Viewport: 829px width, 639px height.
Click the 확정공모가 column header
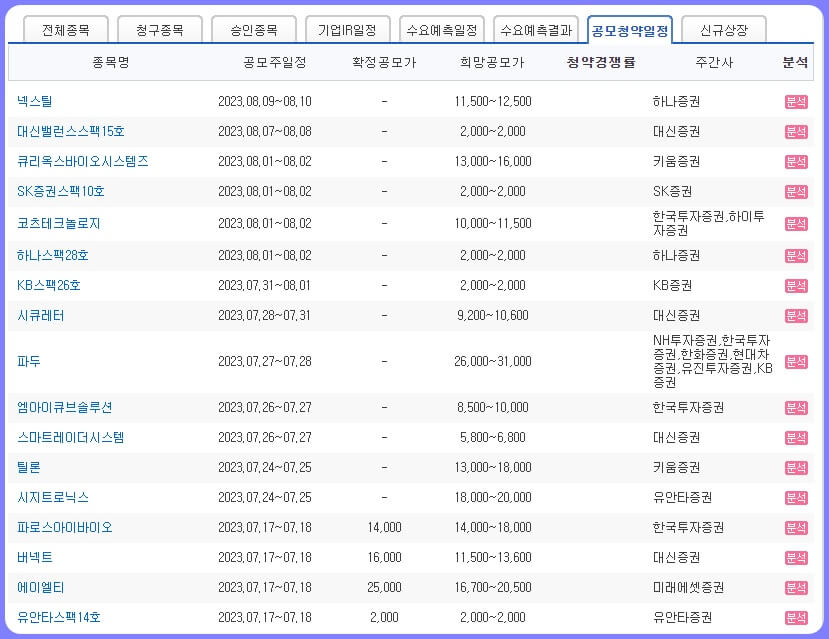(x=384, y=62)
